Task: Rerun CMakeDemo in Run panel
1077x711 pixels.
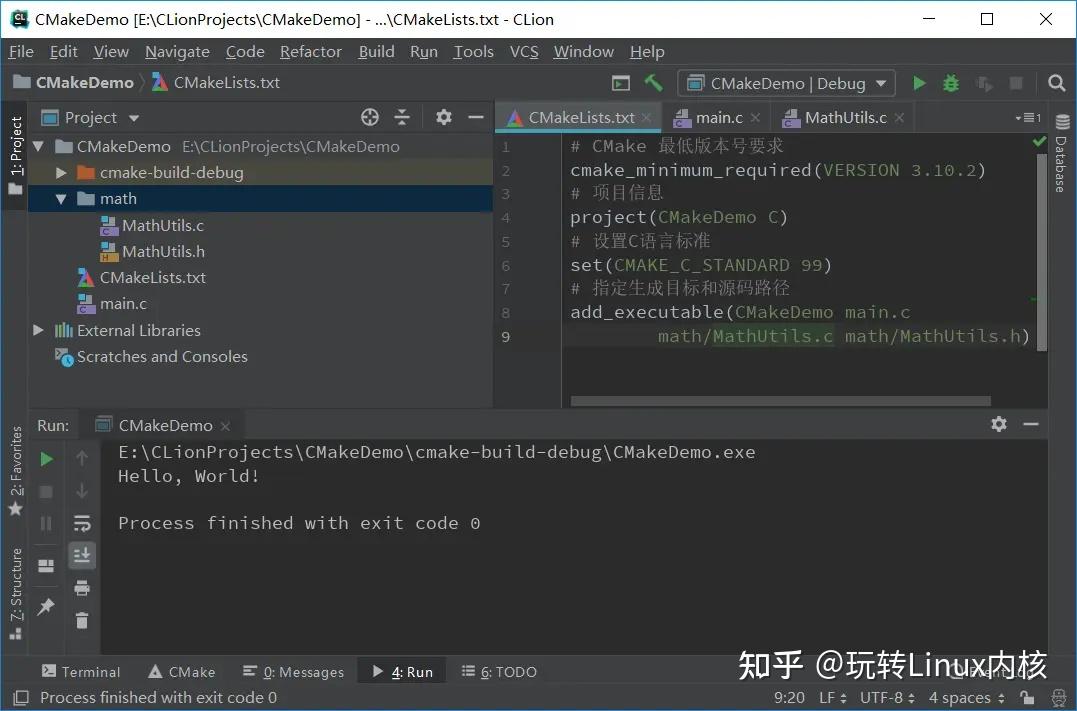Action: tap(46, 459)
